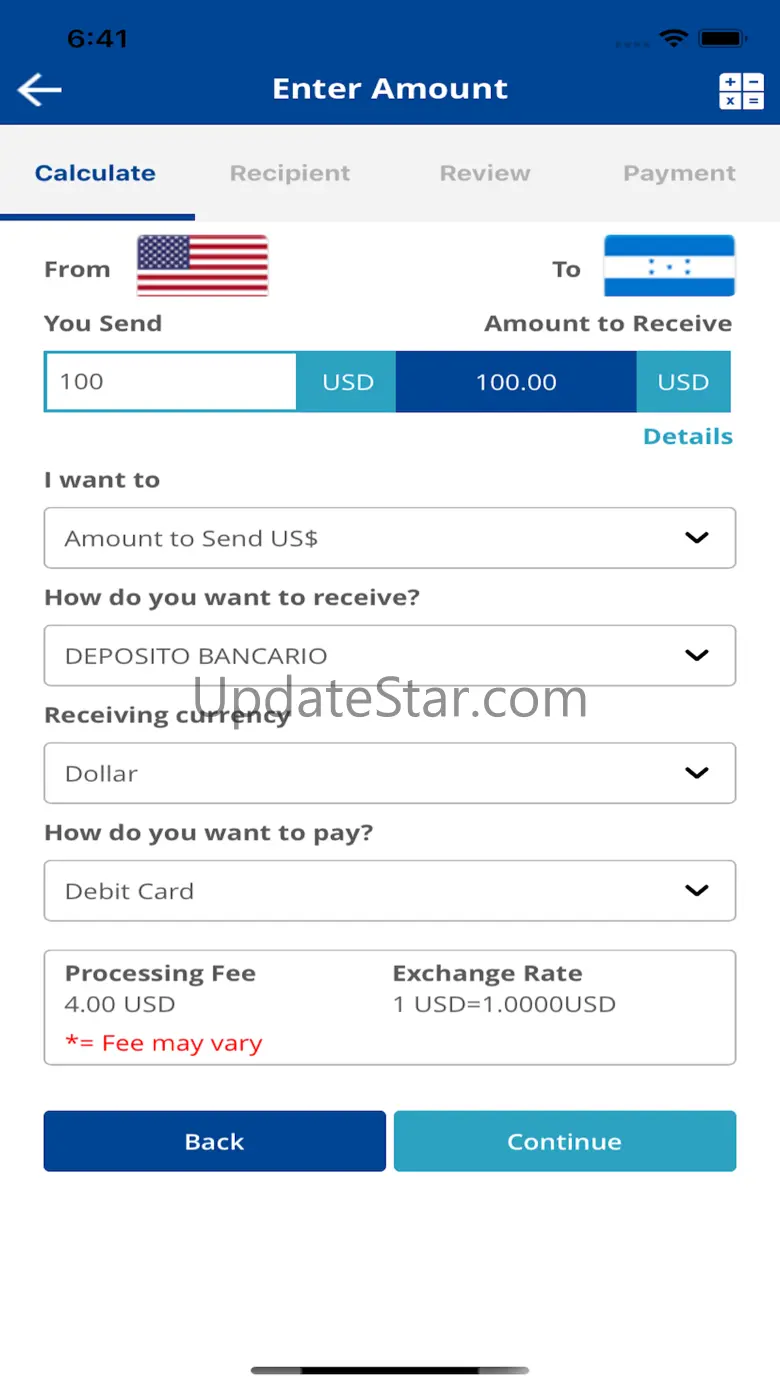Tap the battery icon in status bar
Image resolution: width=780 pixels, height=1387 pixels.
723,39
